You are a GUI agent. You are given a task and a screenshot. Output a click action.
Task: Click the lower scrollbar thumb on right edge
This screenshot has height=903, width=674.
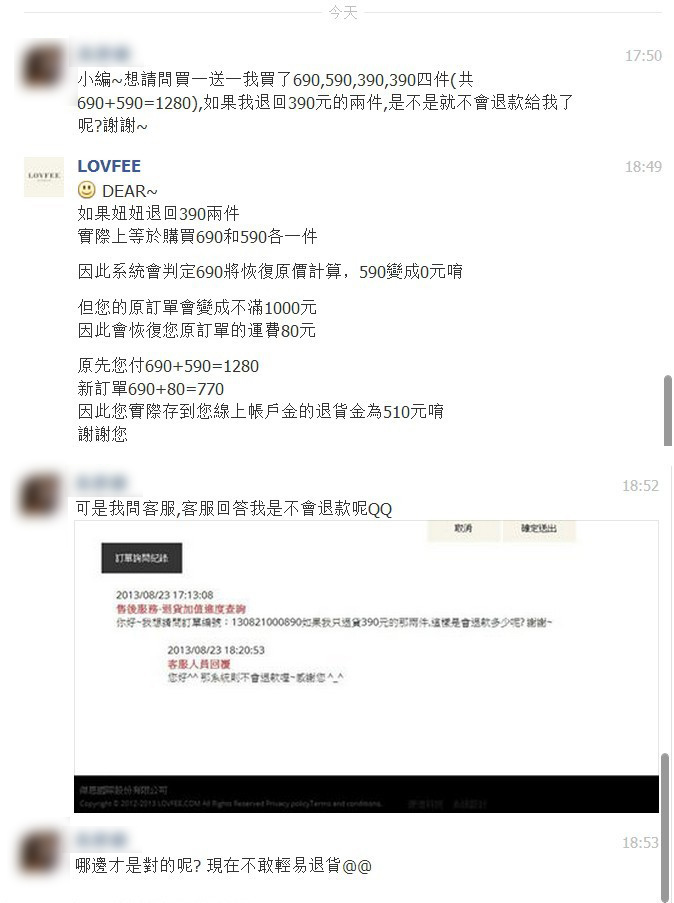(x=666, y=826)
